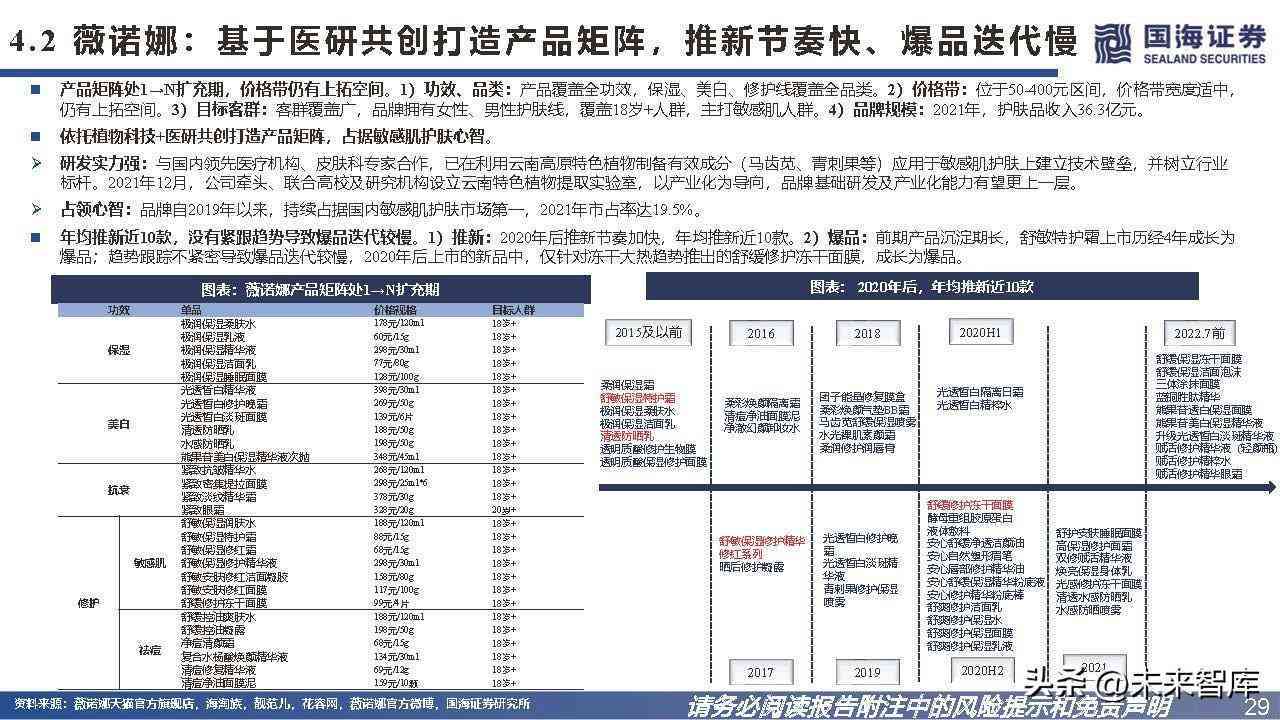Select the 2020H2 timeline box
1280x720 pixels.
(x=980, y=670)
